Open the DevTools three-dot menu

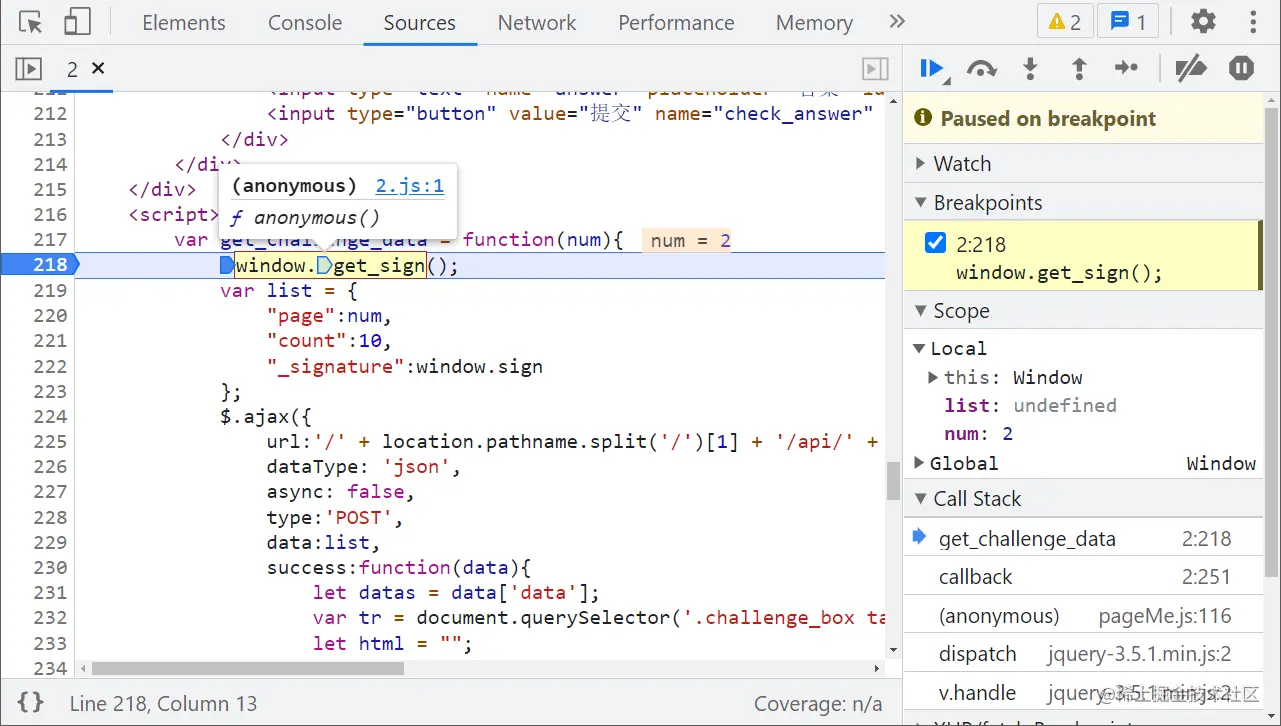point(1253,22)
